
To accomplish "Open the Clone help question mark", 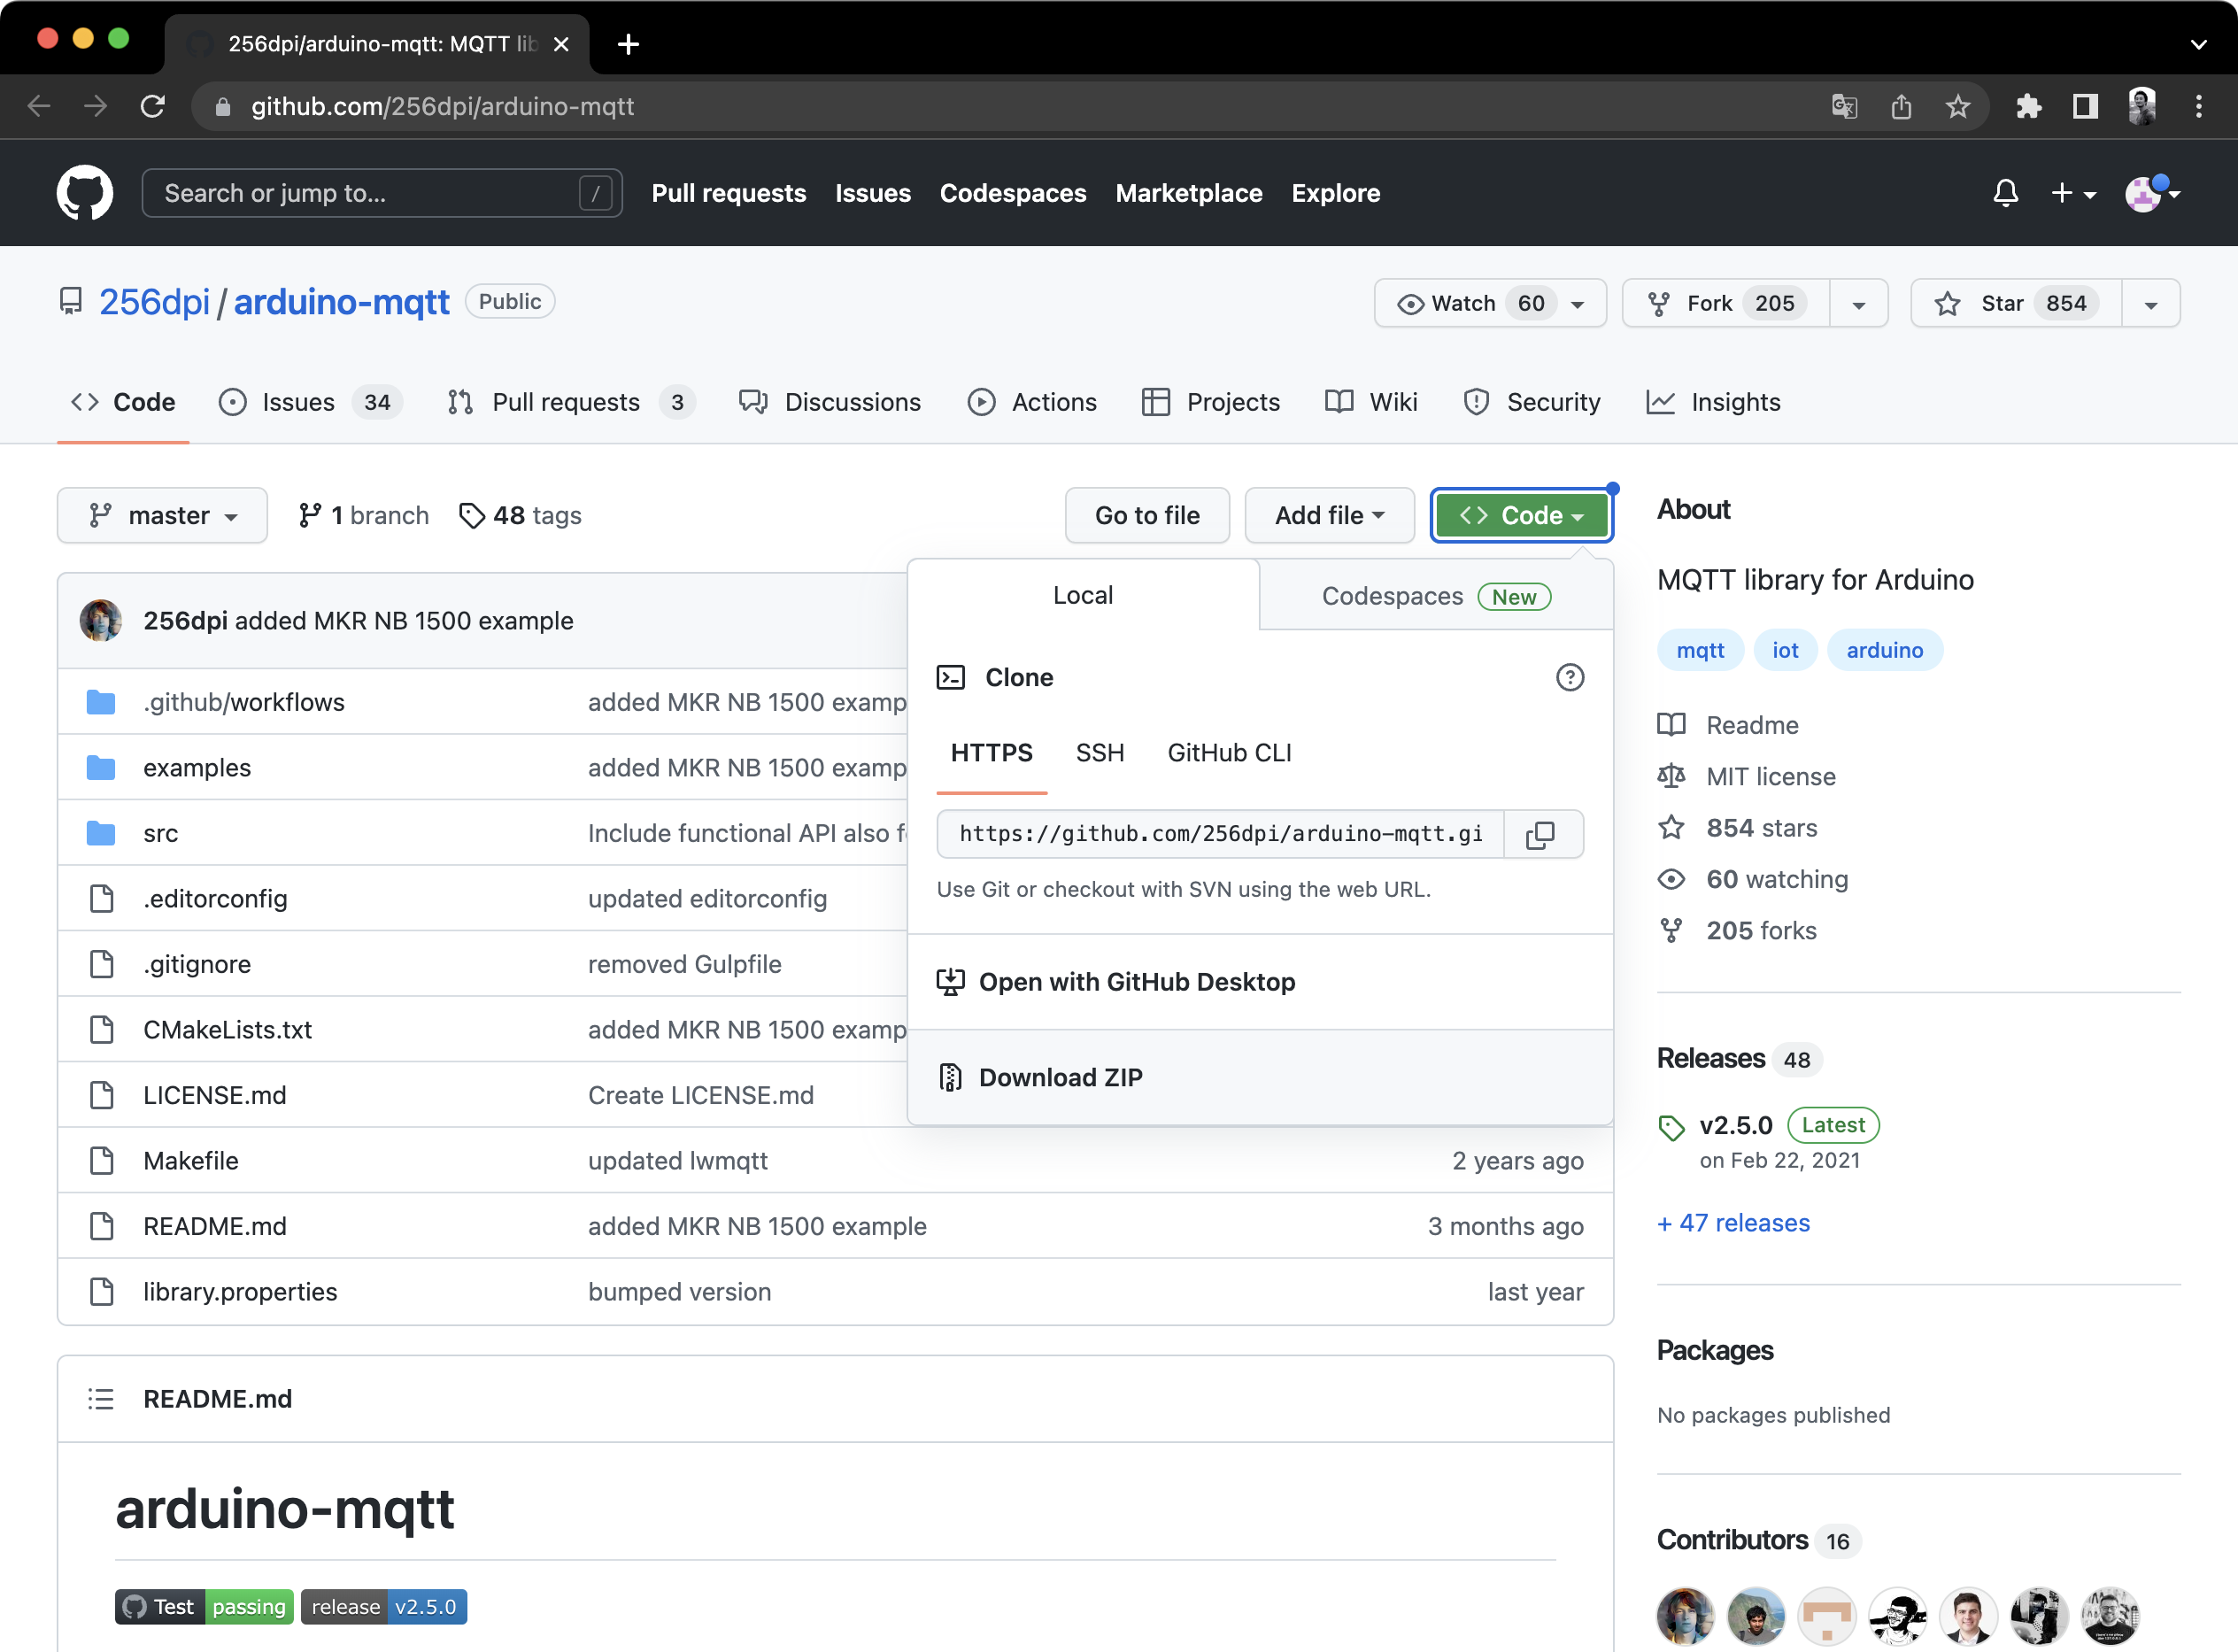I will tap(1570, 677).
